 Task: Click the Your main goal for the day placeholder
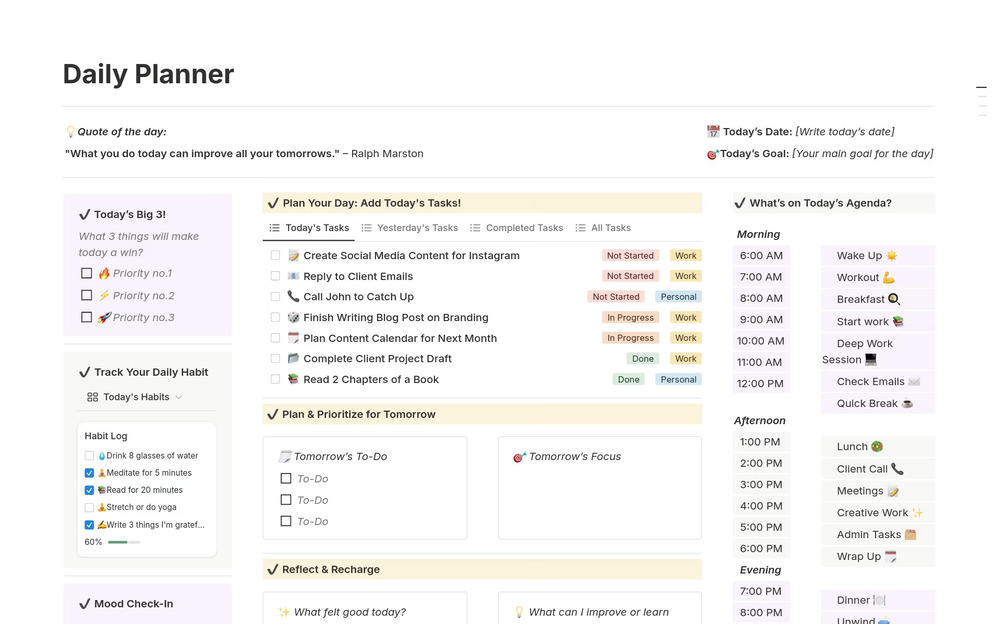862,154
